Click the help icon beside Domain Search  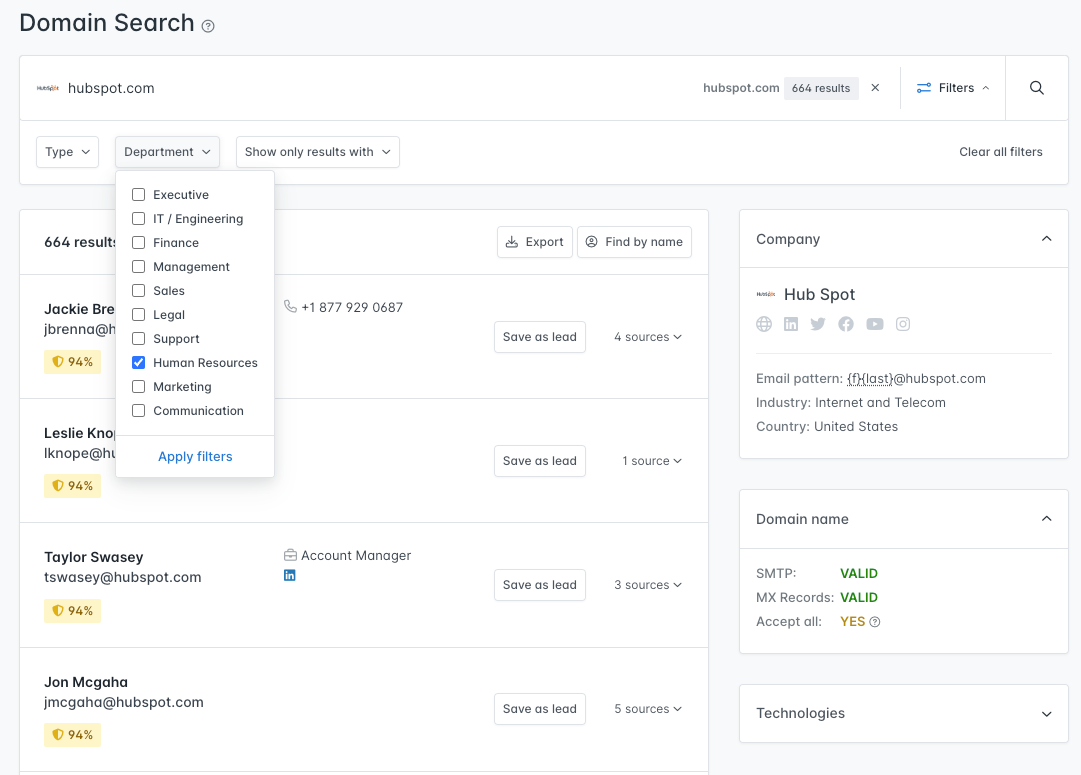(208, 26)
